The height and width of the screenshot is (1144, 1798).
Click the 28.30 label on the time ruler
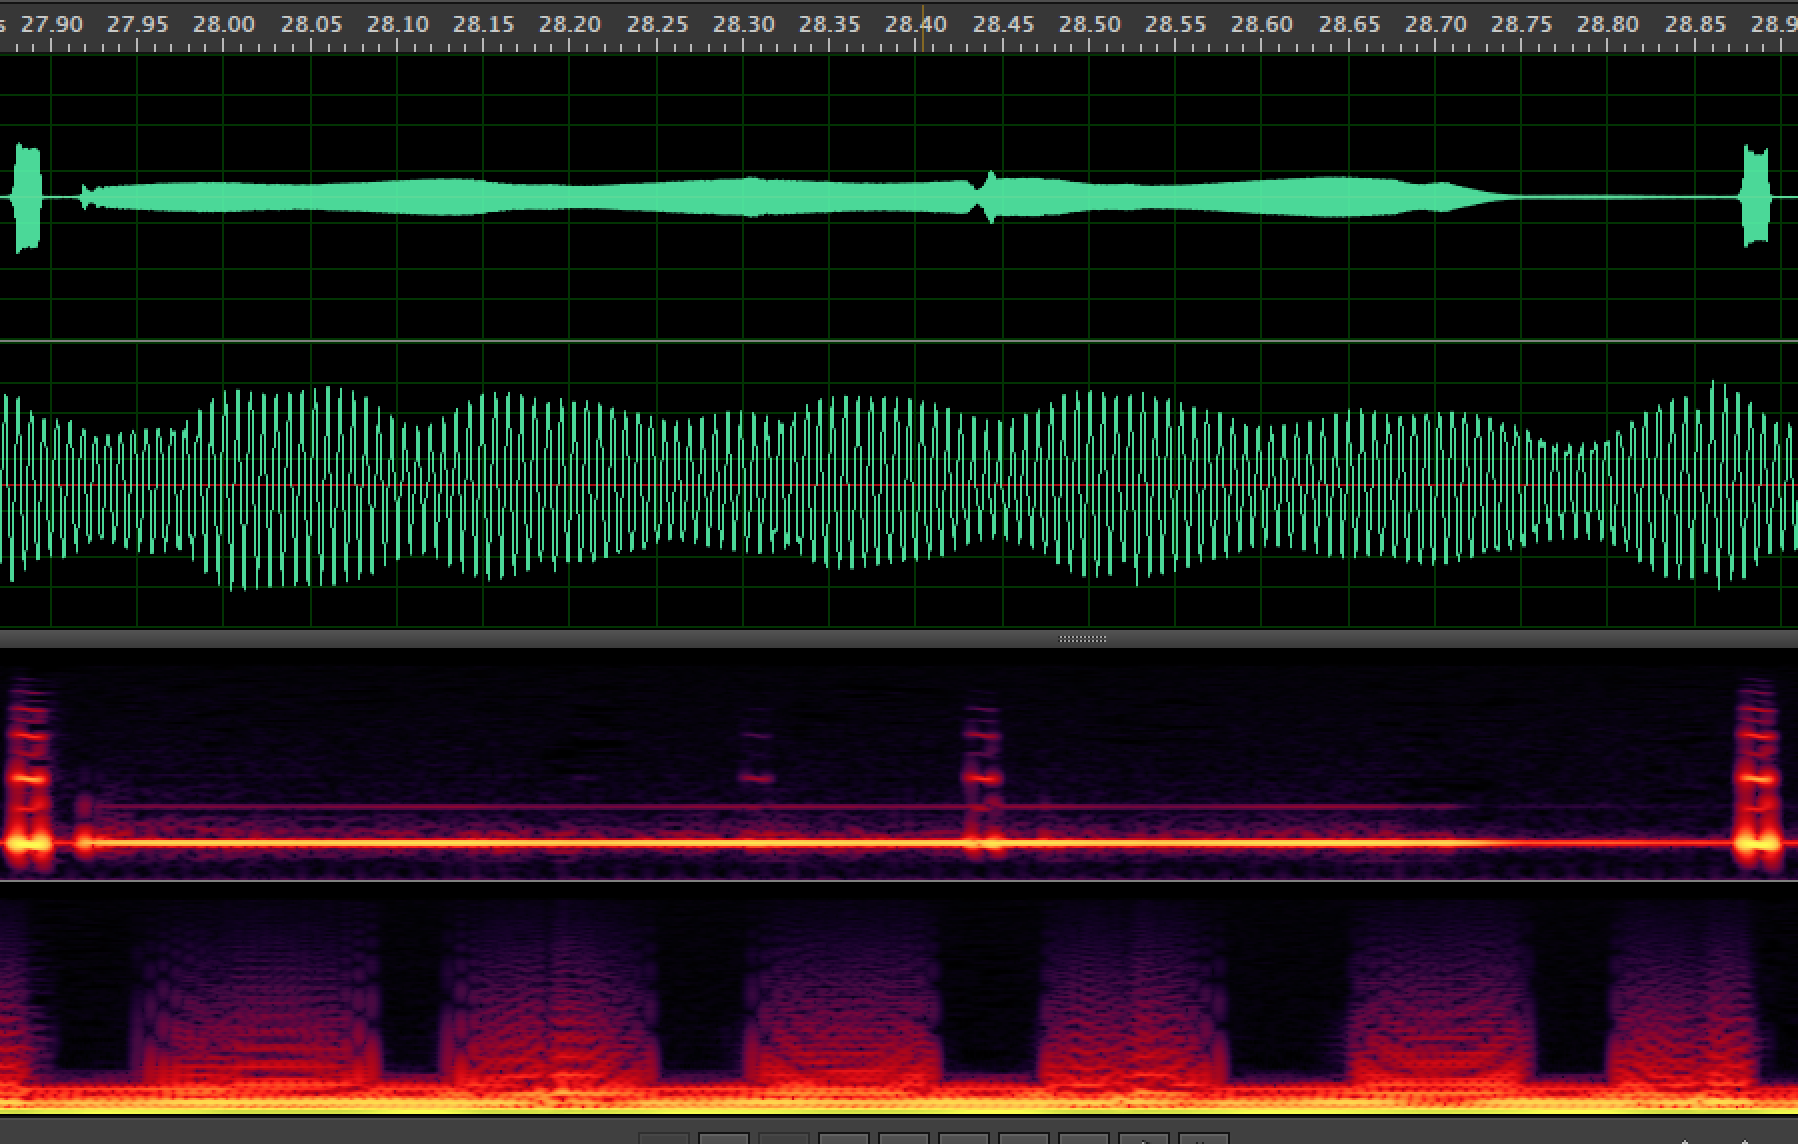[743, 24]
